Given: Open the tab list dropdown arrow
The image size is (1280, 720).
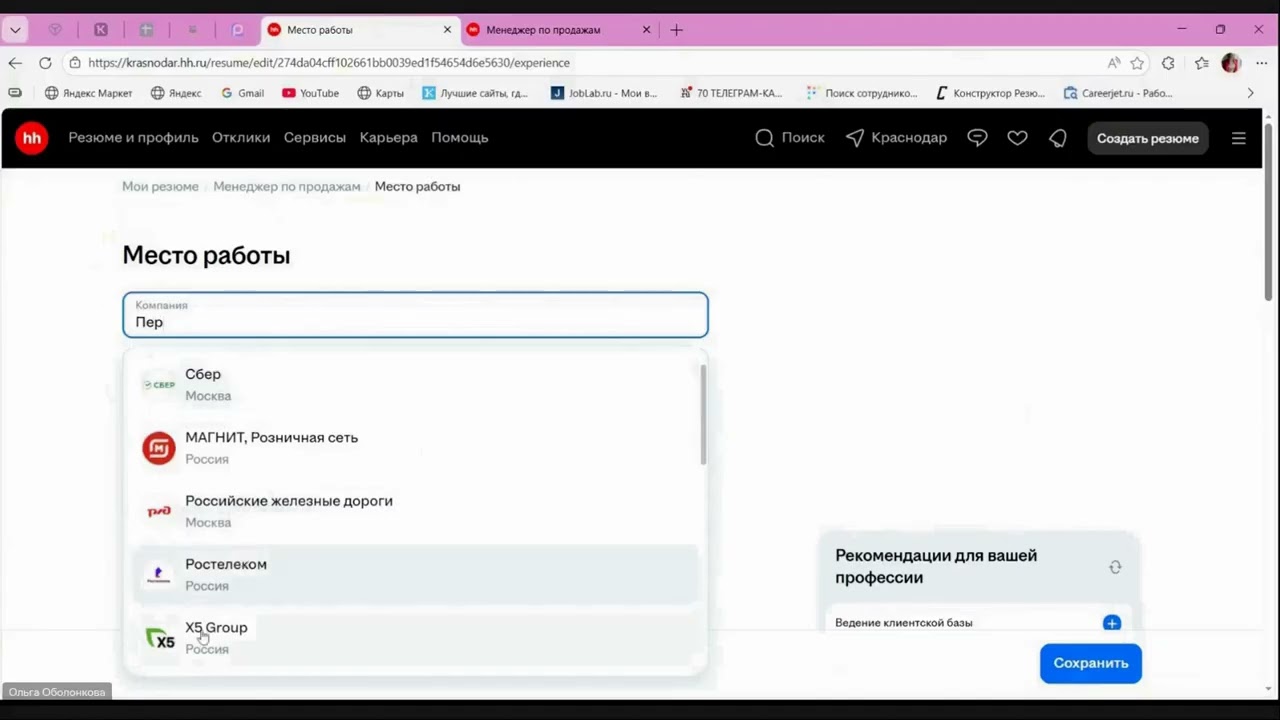Looking at the screenshot, I should pyautogui.click(x=15, y=30).
